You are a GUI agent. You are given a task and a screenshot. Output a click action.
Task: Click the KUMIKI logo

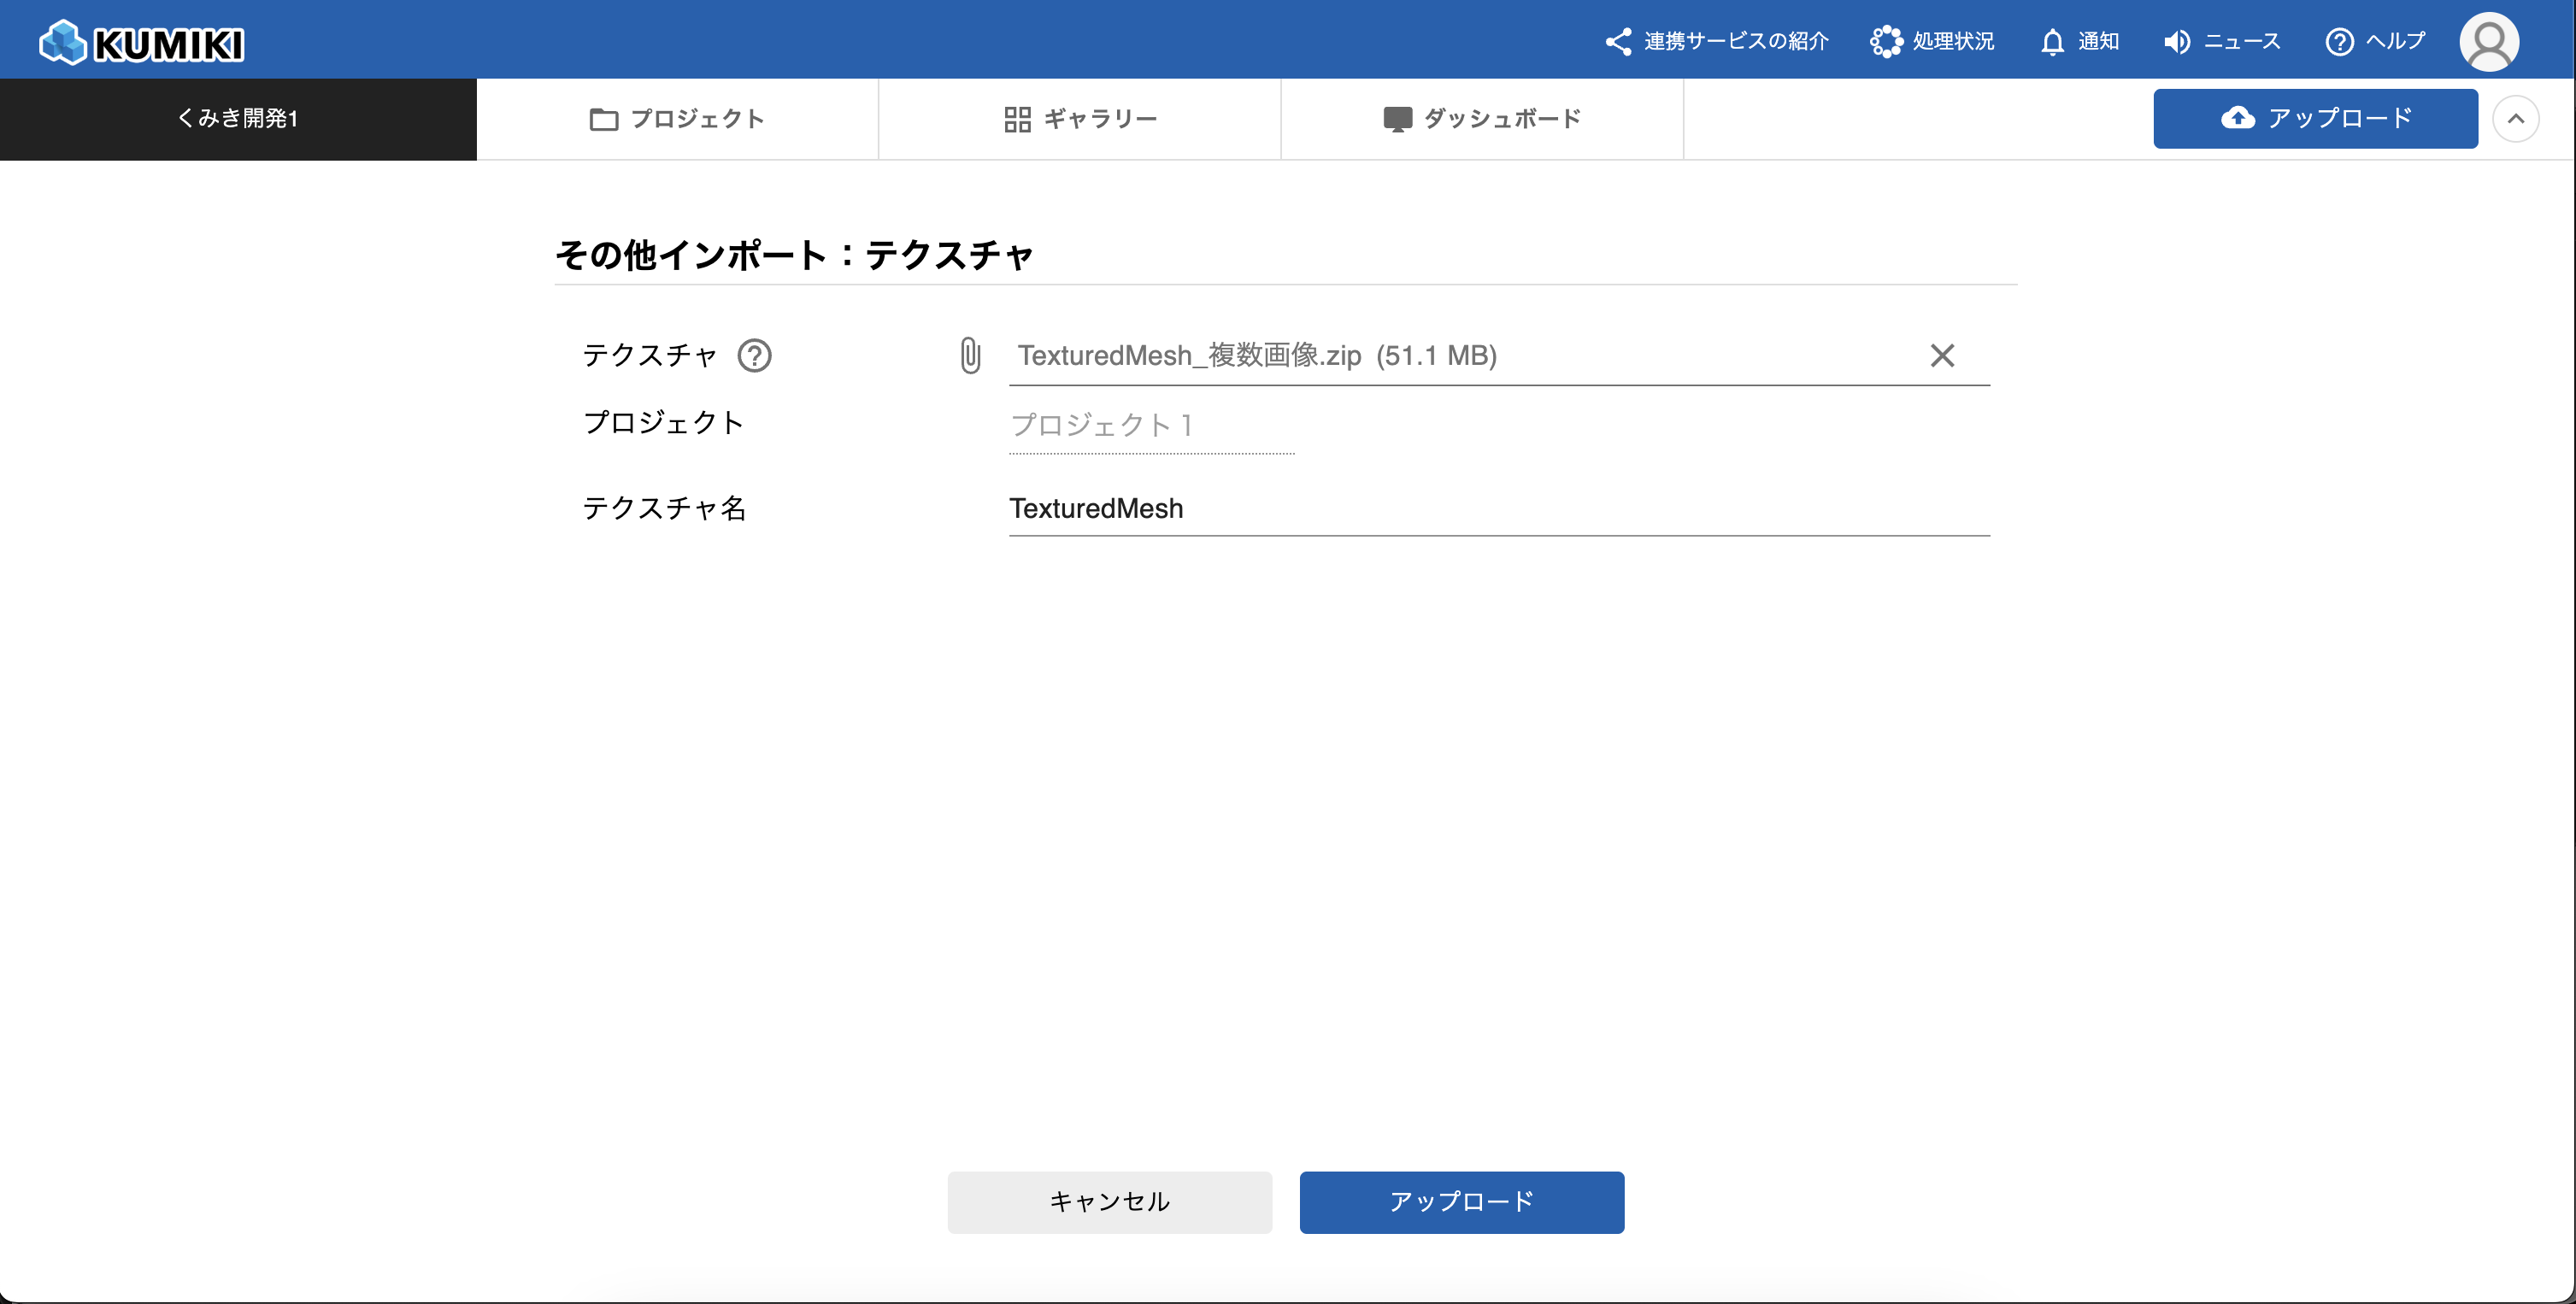tap(141, 42)
